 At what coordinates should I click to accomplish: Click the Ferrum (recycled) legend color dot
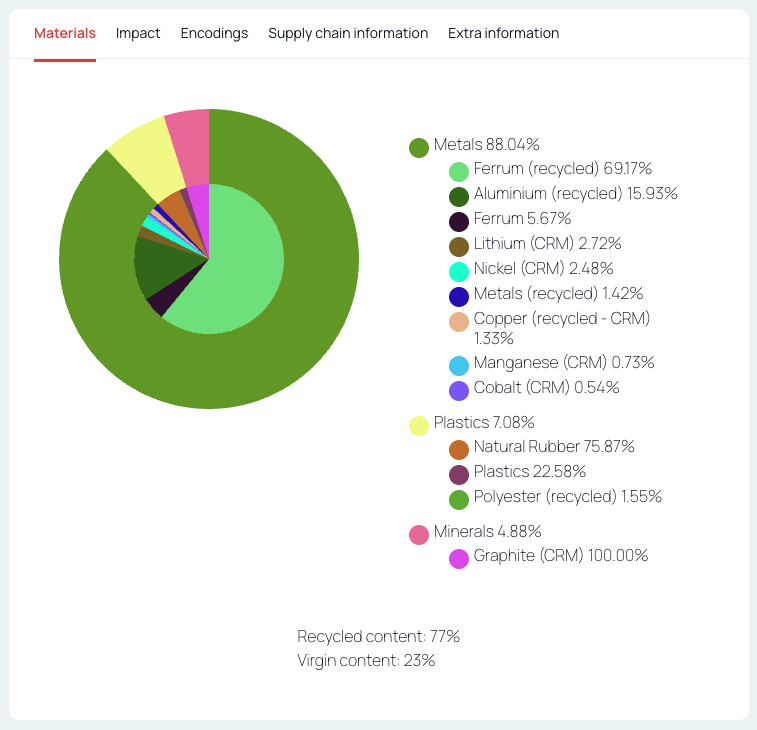[459, 172]
